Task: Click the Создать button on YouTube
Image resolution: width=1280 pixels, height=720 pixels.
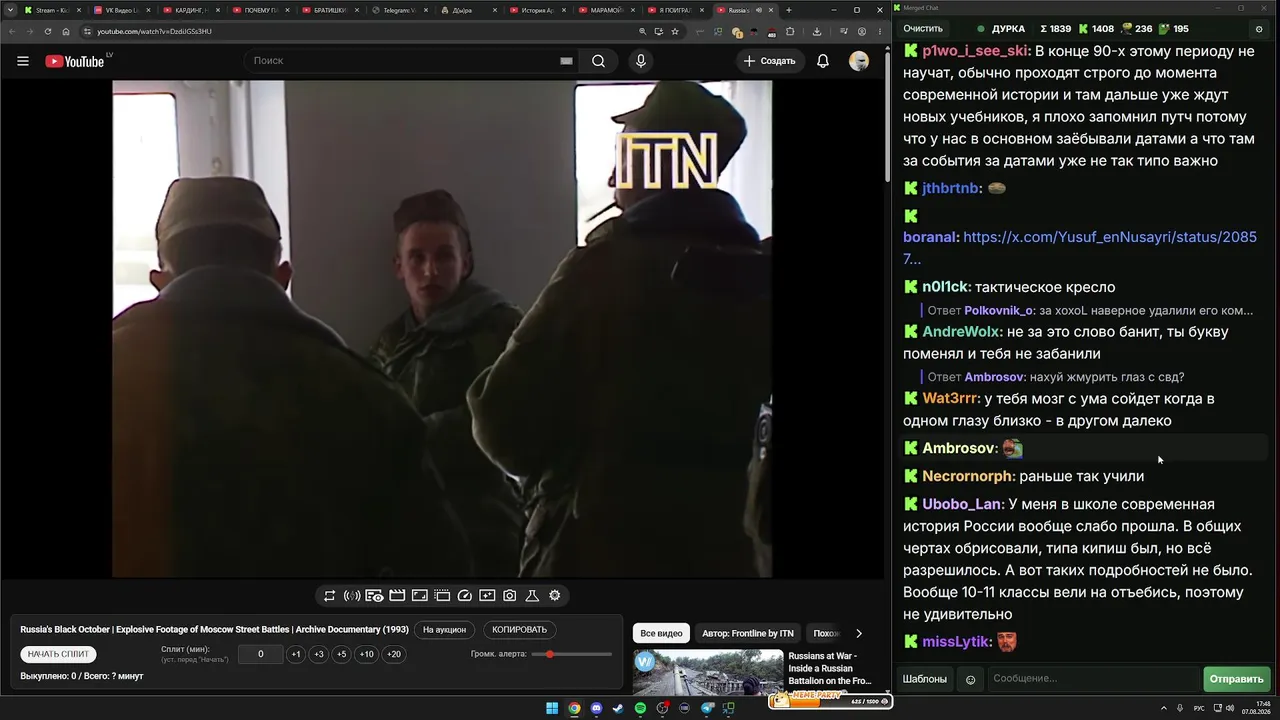Action: 769,61
